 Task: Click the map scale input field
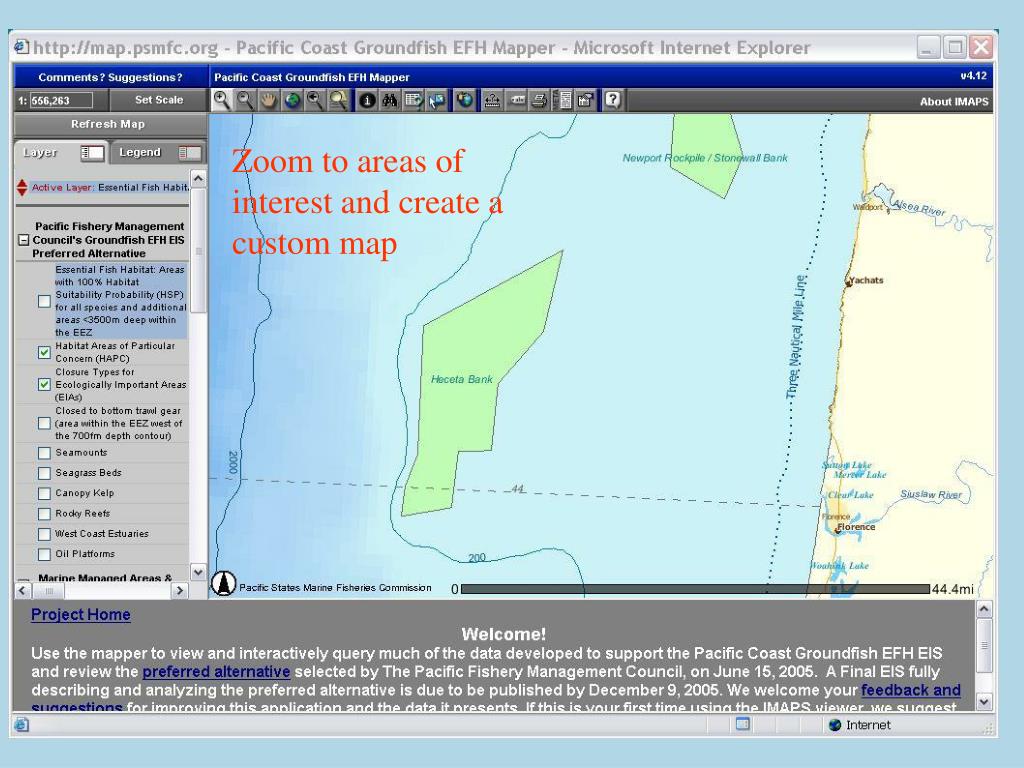tap(61, 100)
